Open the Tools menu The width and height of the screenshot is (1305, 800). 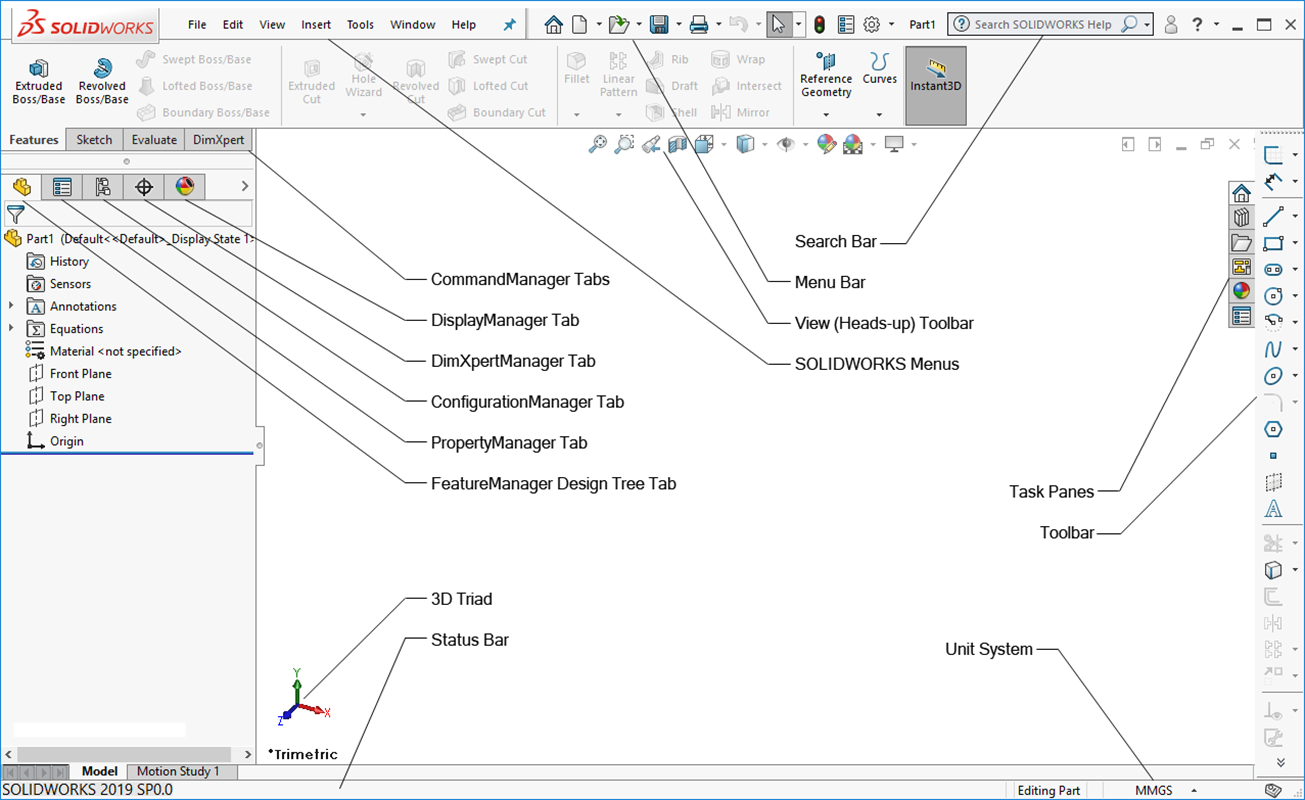coord(360,24)
